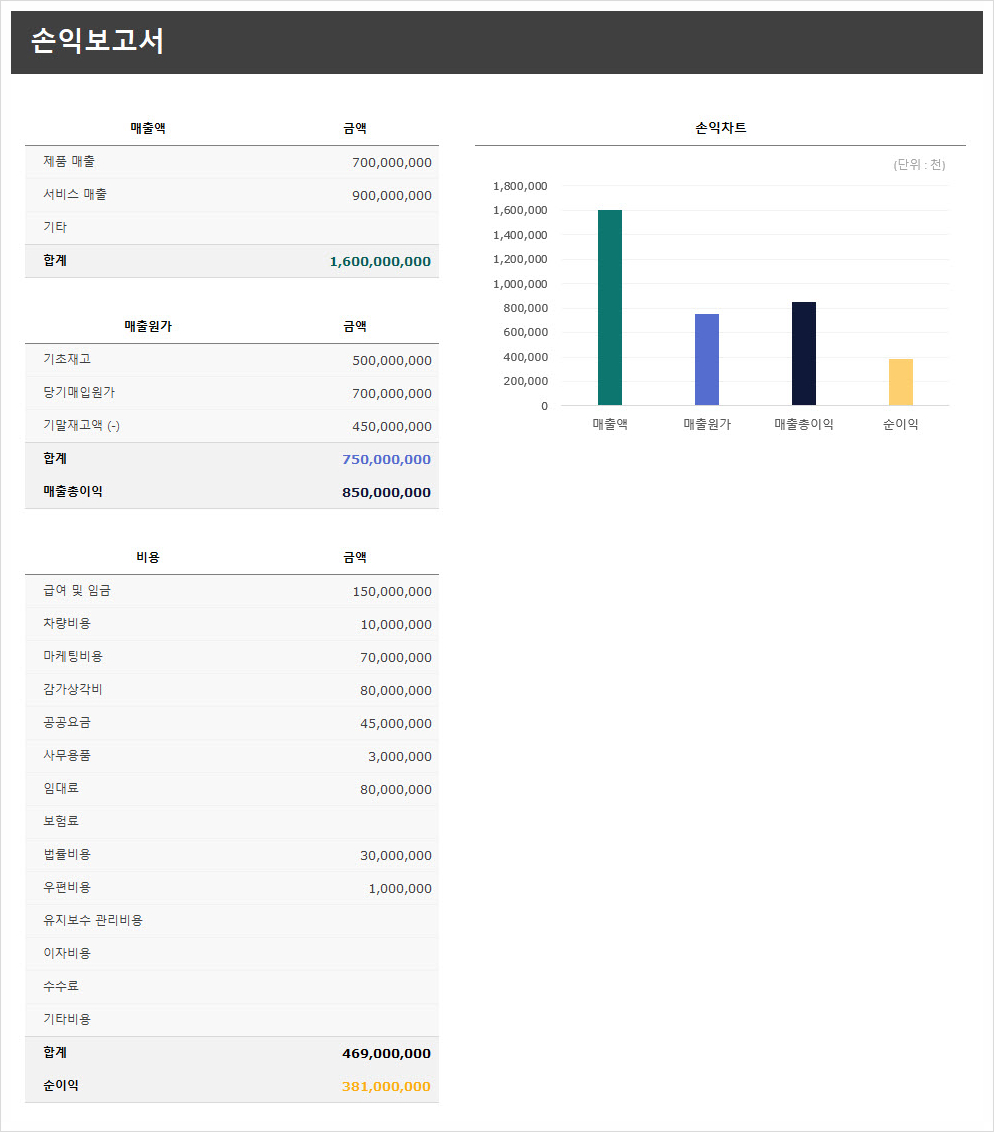Screen dimensions: 994x1132
Task: Click the 45,000,000 utilities value
Action: [x=396, y=723]
